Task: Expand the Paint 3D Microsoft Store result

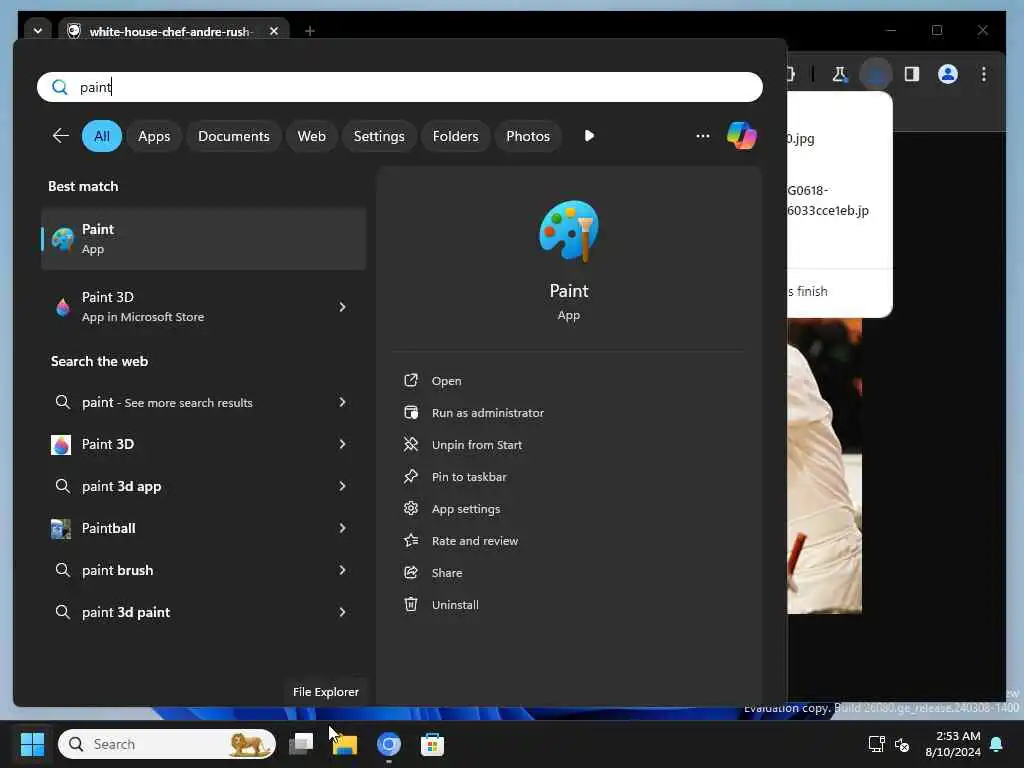Action: tap(342, 307)
